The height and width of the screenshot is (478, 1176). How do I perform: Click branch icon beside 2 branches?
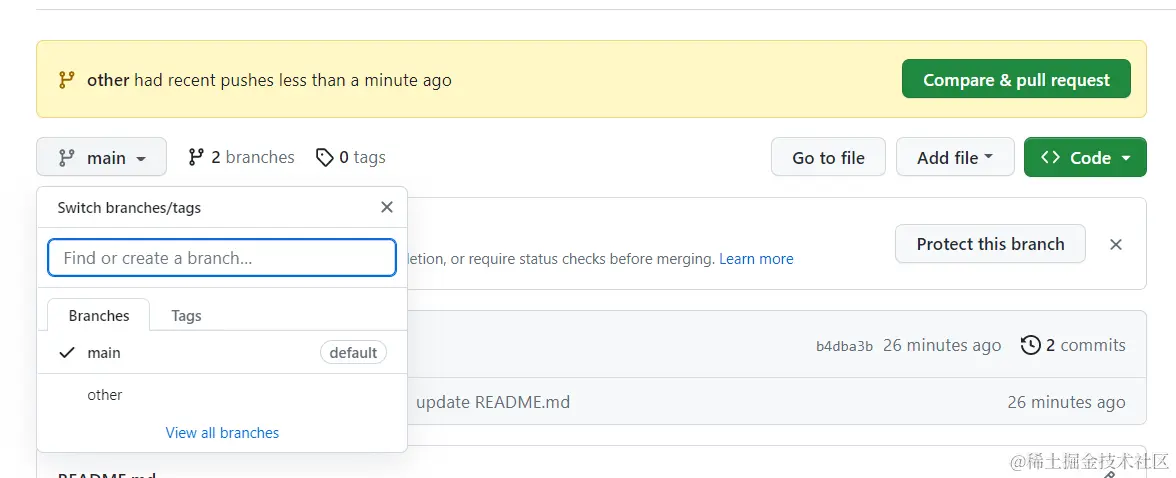(x=196, y=157)
